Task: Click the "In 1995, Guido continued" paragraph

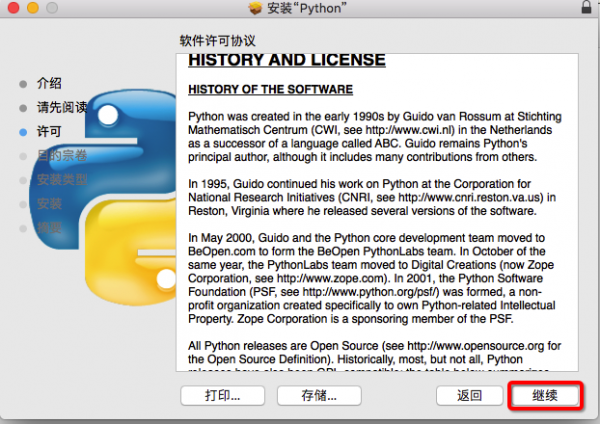Action: (372, 197)
